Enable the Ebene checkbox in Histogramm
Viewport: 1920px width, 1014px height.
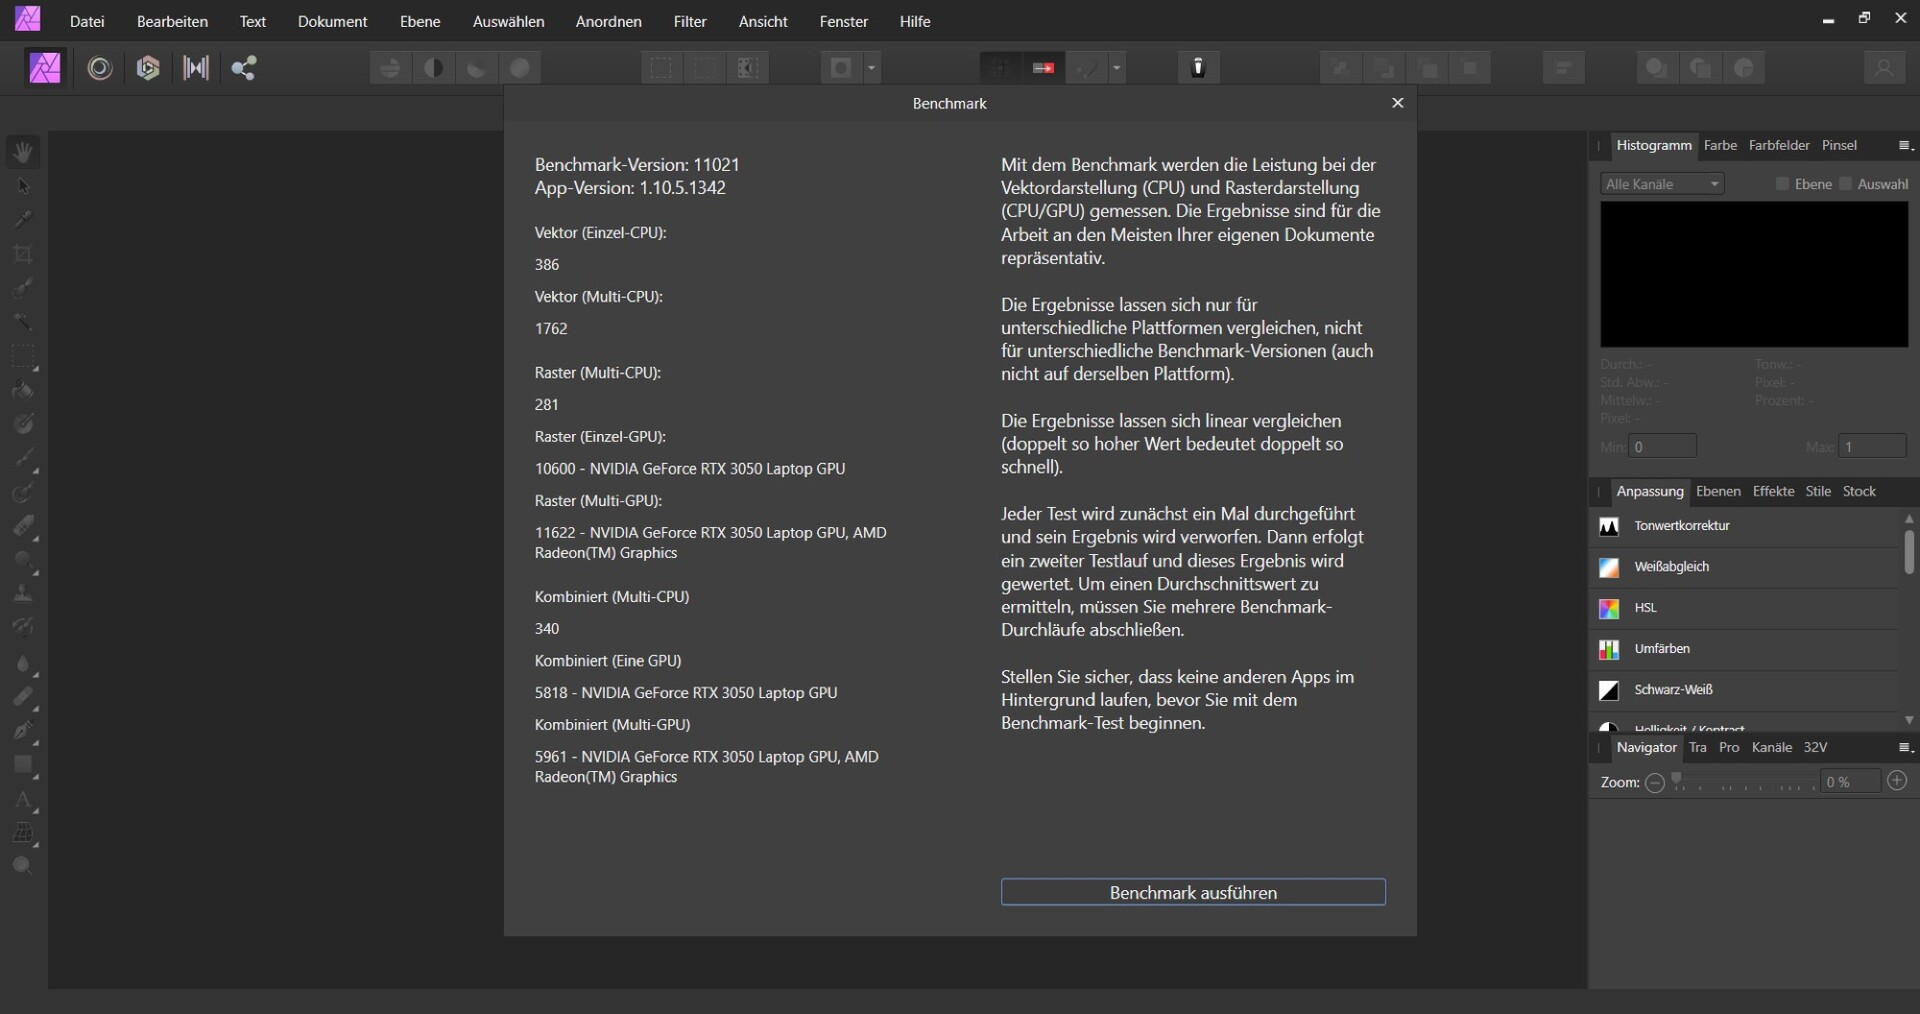coord(1782,184)
